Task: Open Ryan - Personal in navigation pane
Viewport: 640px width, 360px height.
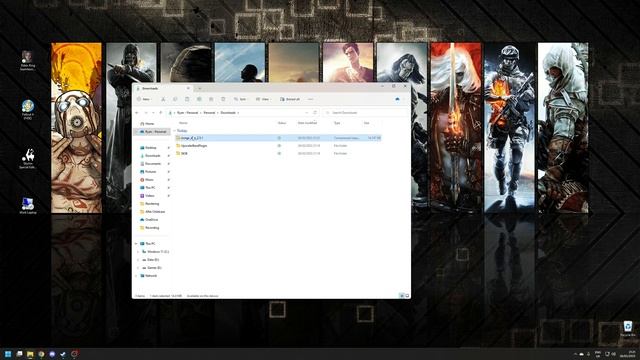Action: (x=153, y=132)
